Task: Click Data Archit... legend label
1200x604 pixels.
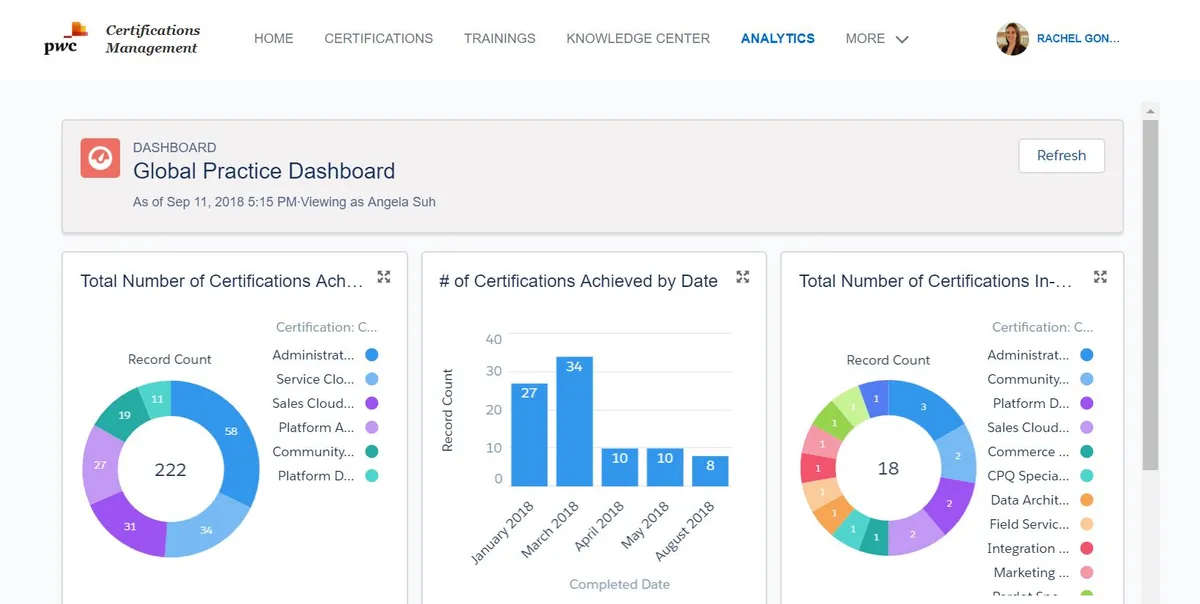Action: [x=1030, y=500]
